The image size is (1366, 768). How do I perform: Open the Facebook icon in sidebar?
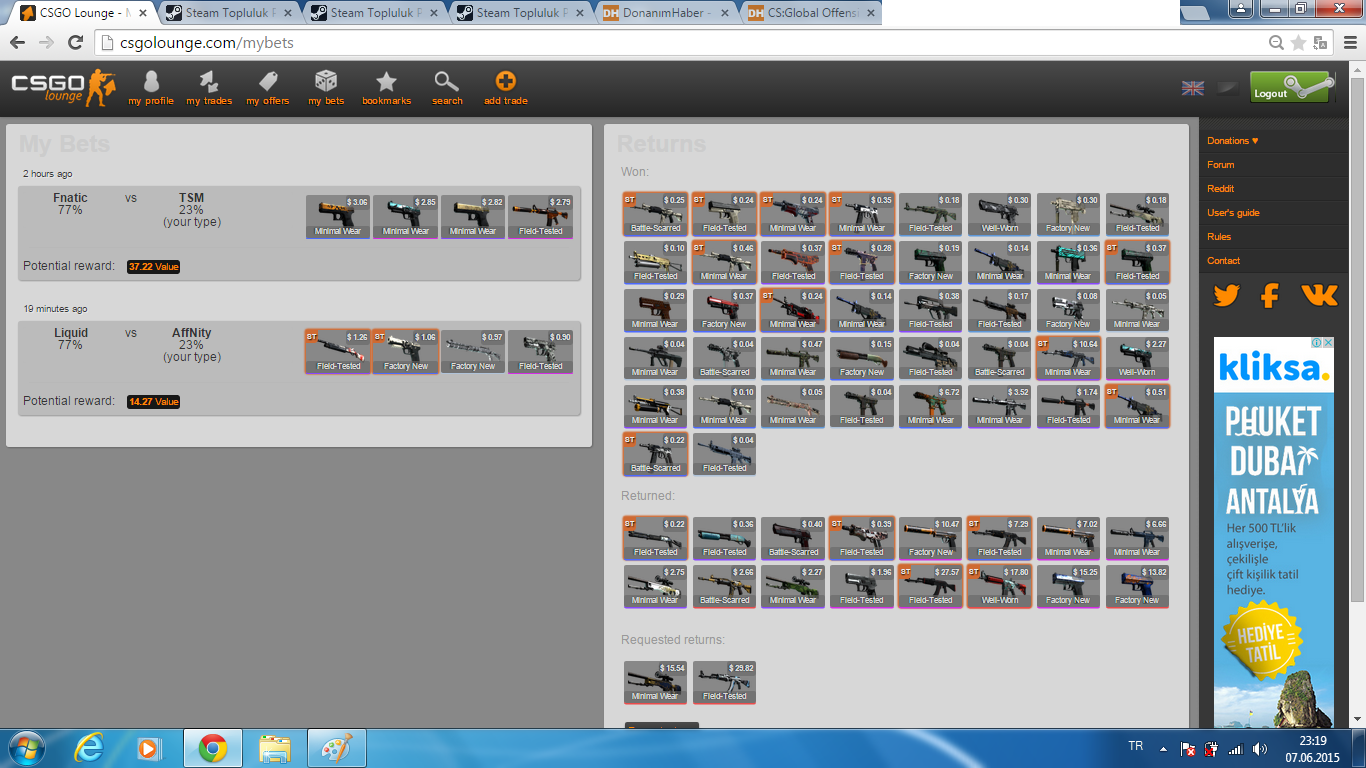coord(1270,295)
